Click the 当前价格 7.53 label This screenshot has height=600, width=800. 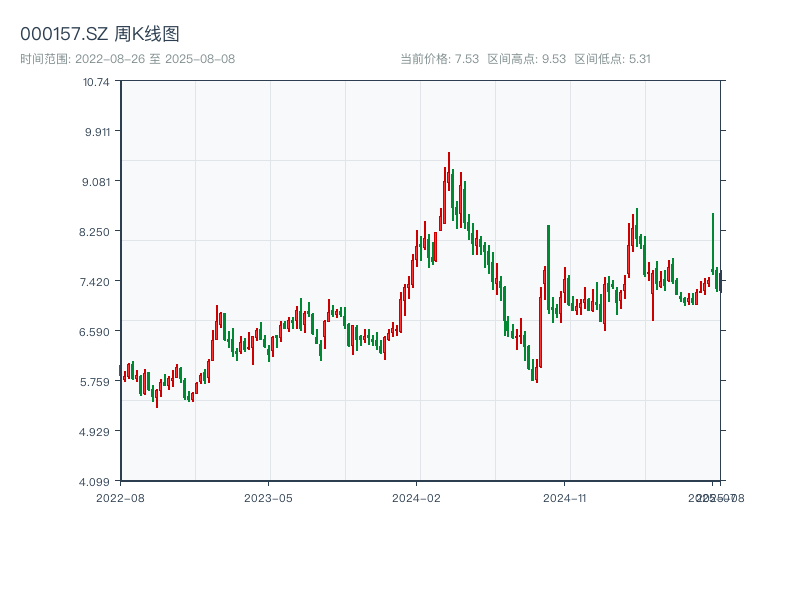pyautogui.click(x=439, y=59)
